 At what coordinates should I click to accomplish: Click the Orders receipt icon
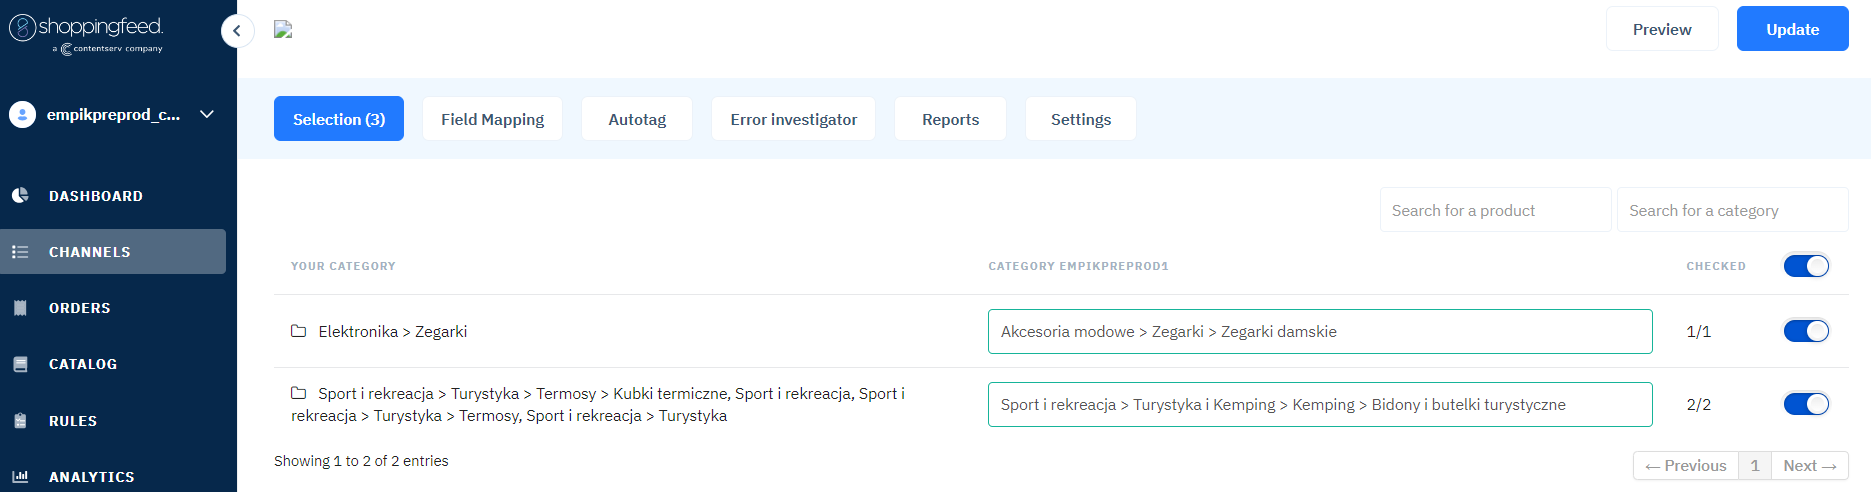click(x=20, y=308)
